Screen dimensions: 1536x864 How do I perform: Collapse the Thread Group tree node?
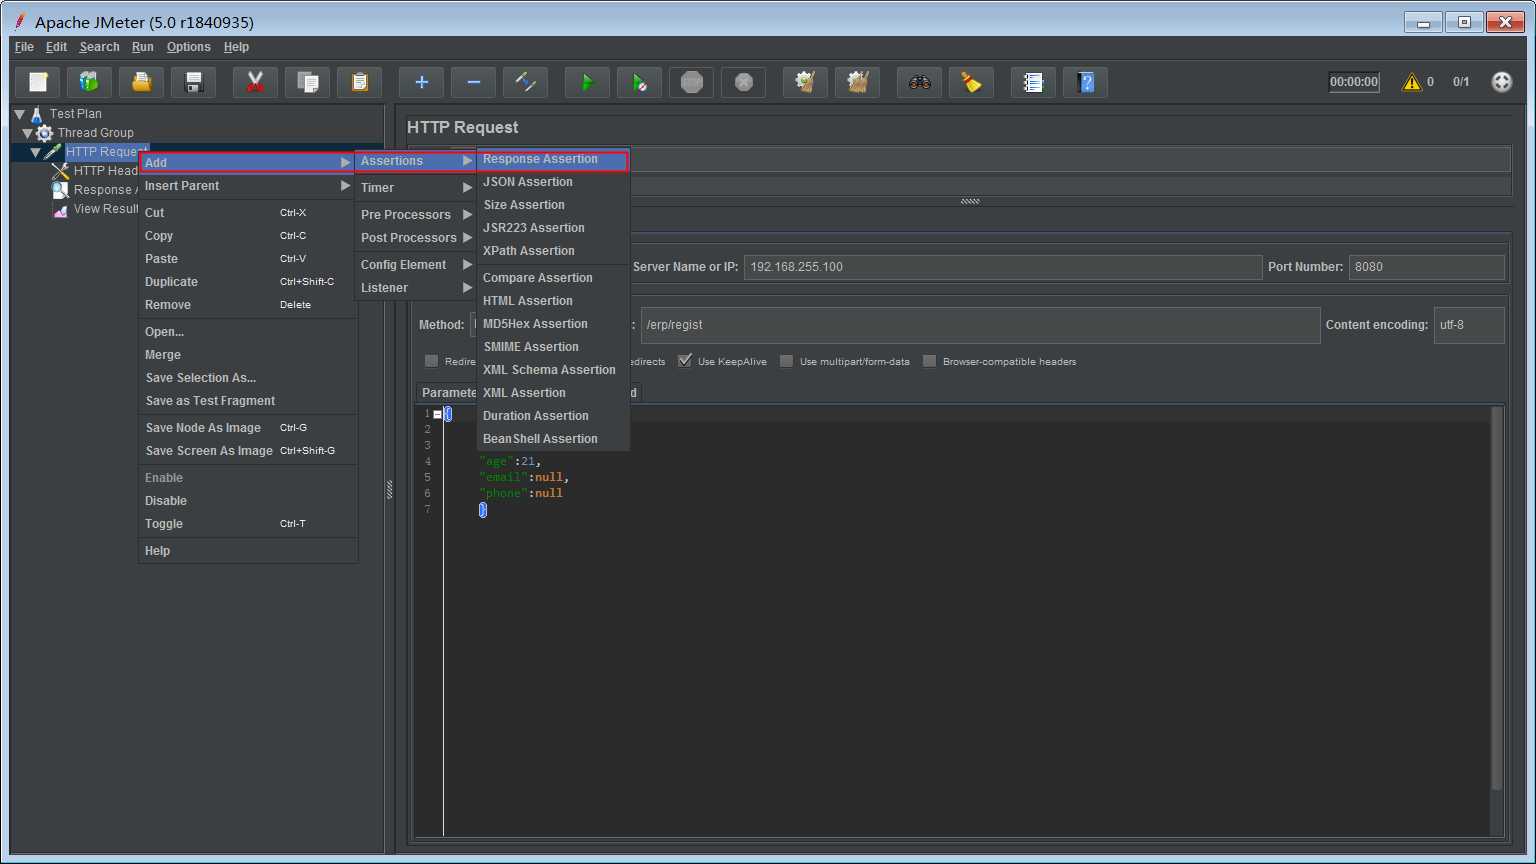[28, 133]
